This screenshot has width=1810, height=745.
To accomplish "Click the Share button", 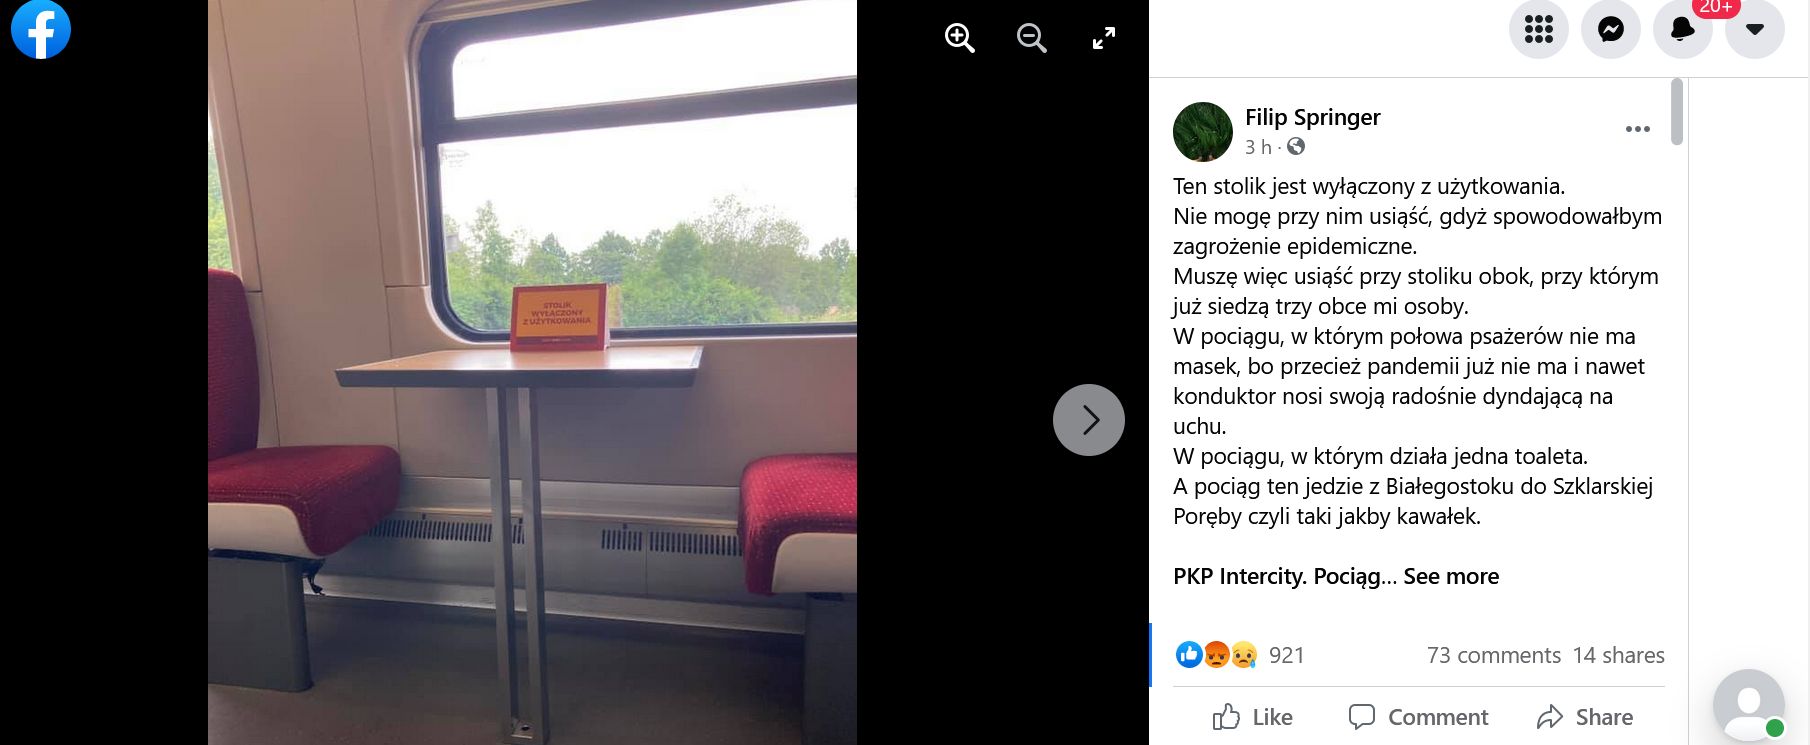I will click(x=1585, y=717).
